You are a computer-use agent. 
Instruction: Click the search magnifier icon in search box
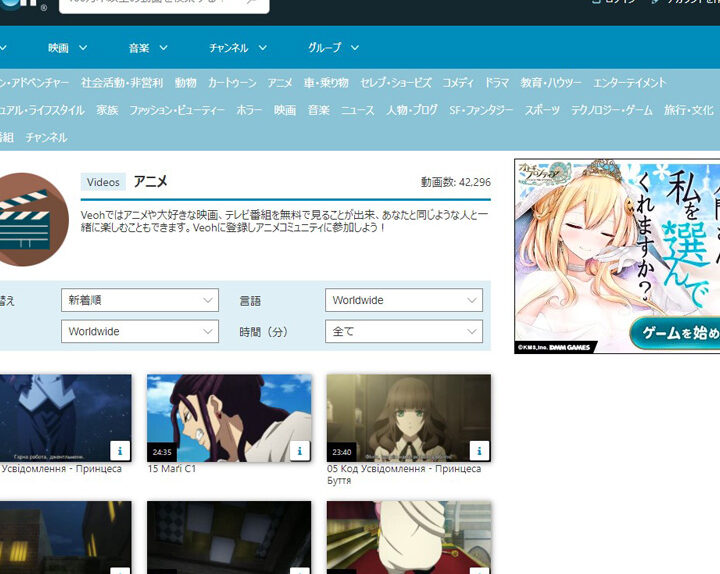point(252,2)
